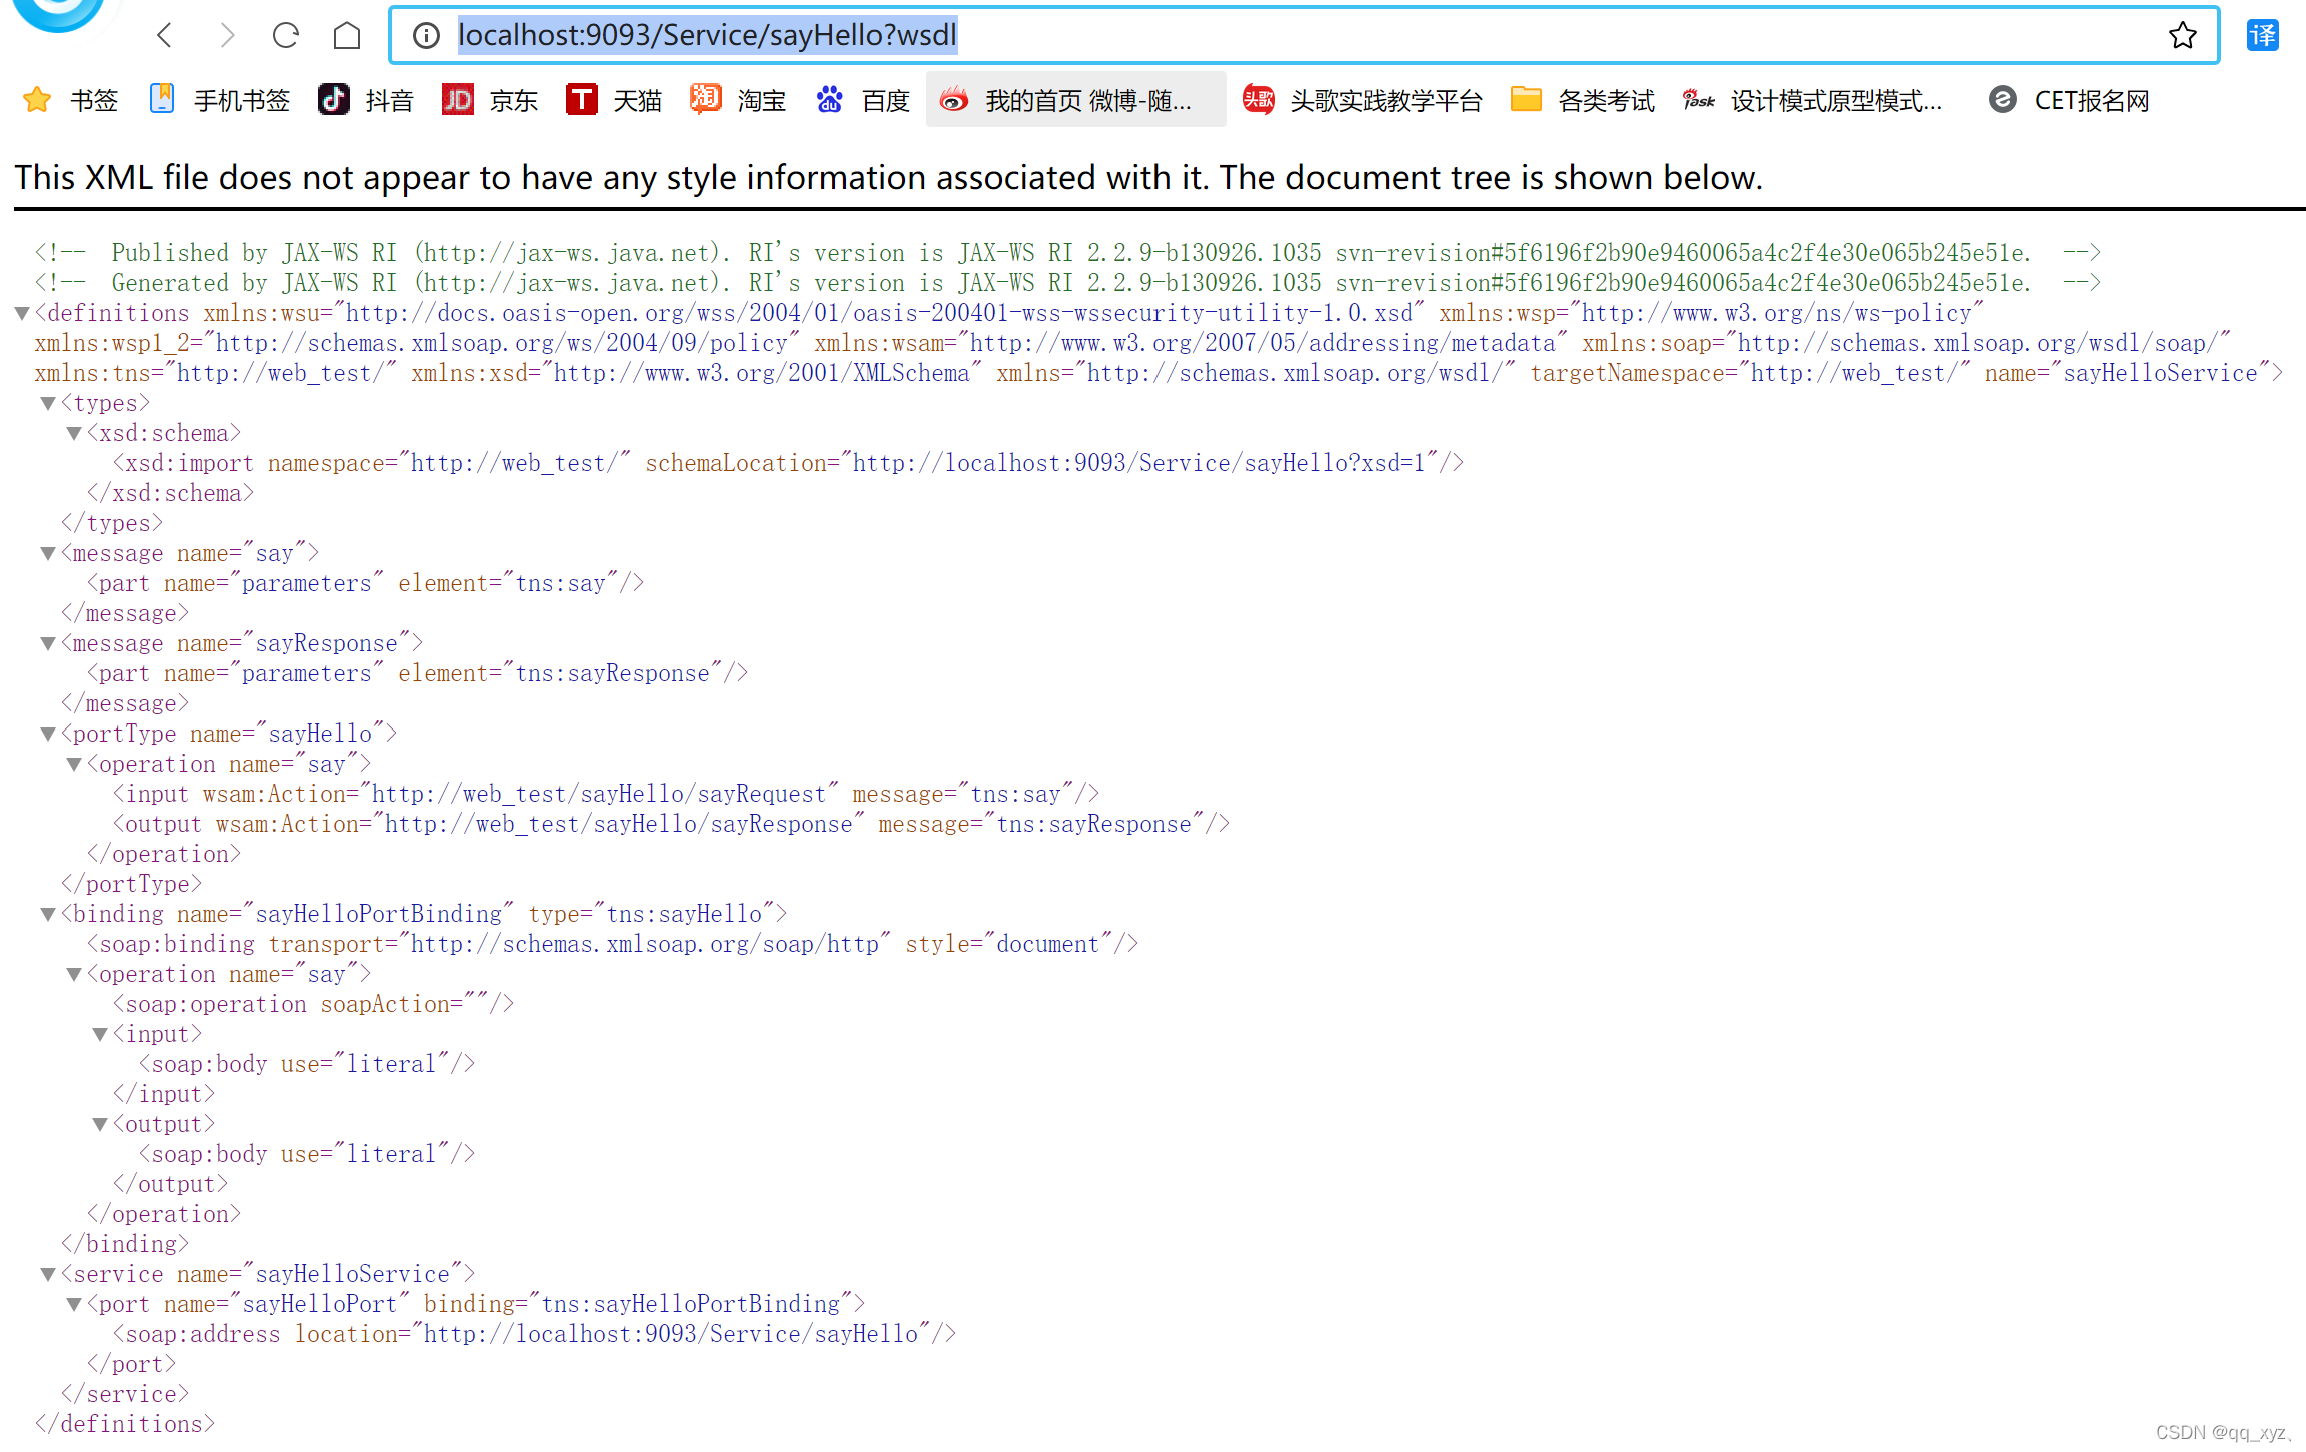This screenshot has width=2306, height=1452.
Task: Collapse message sayResponse node
Action: pos(48,644)
